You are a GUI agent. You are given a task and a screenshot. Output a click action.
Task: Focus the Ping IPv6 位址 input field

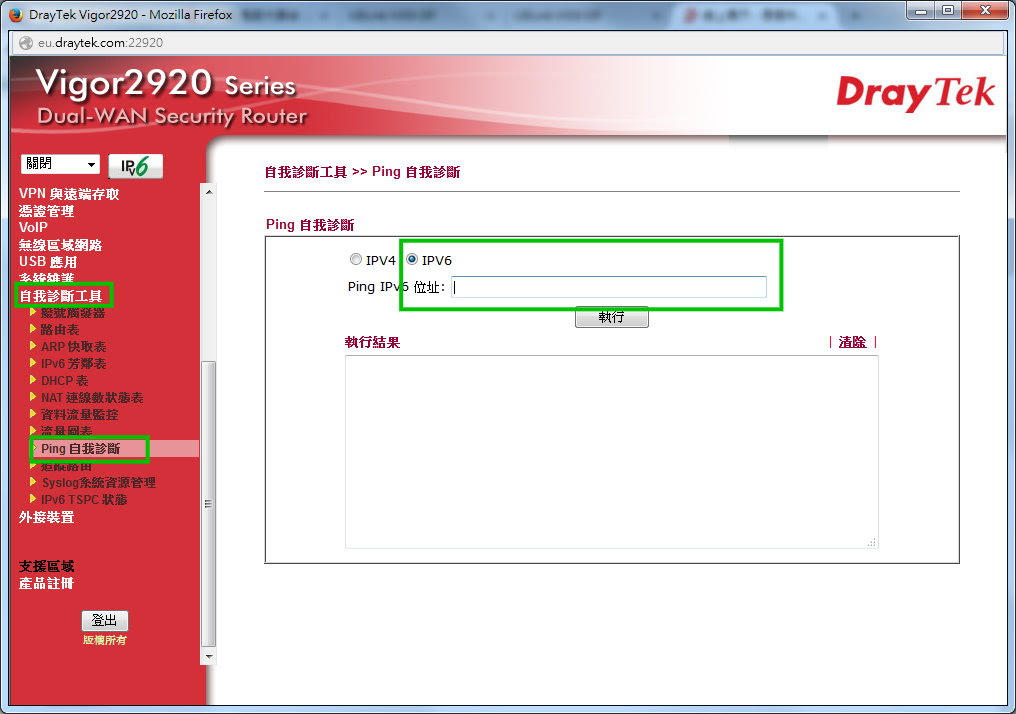(609, 287)
